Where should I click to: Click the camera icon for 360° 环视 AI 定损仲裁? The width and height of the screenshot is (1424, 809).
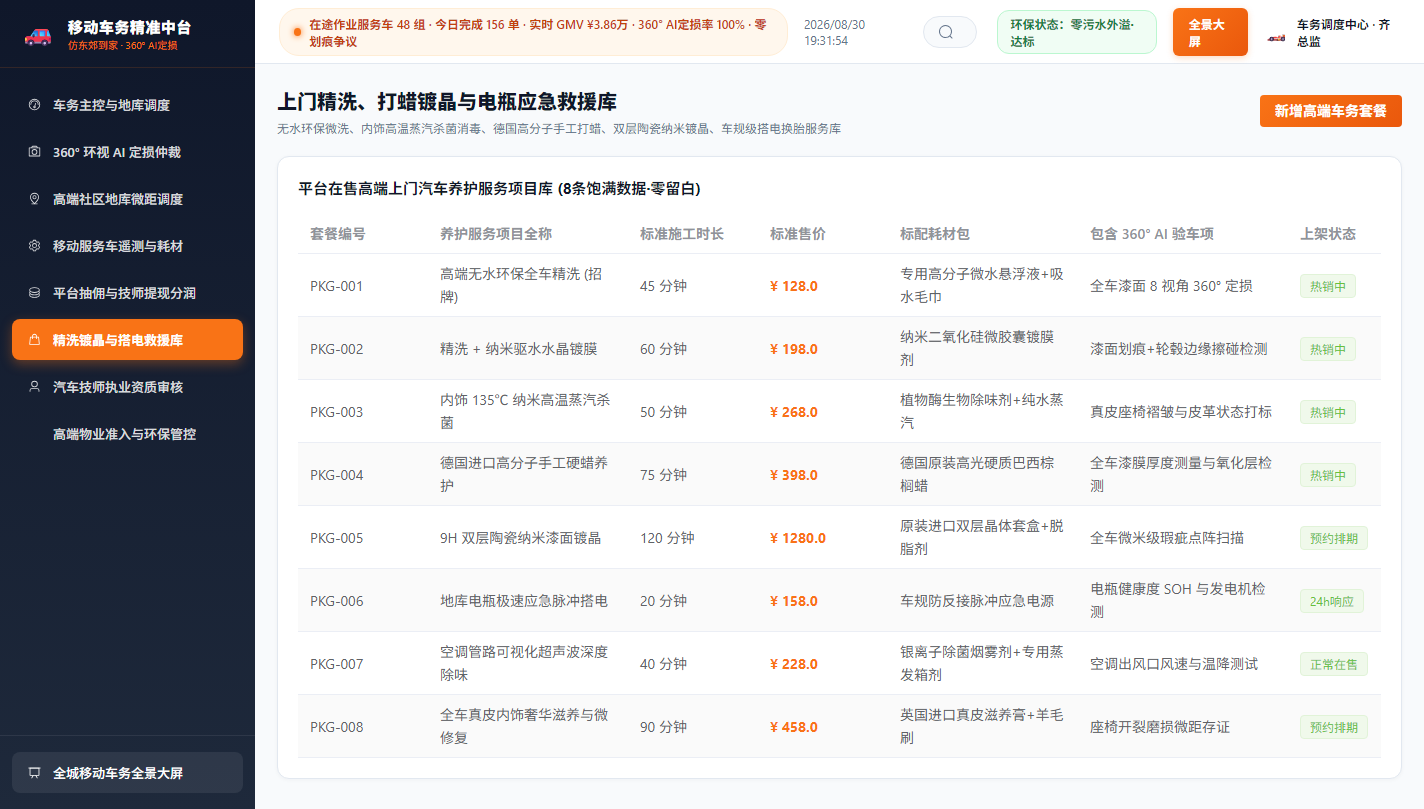coord(34,152)
